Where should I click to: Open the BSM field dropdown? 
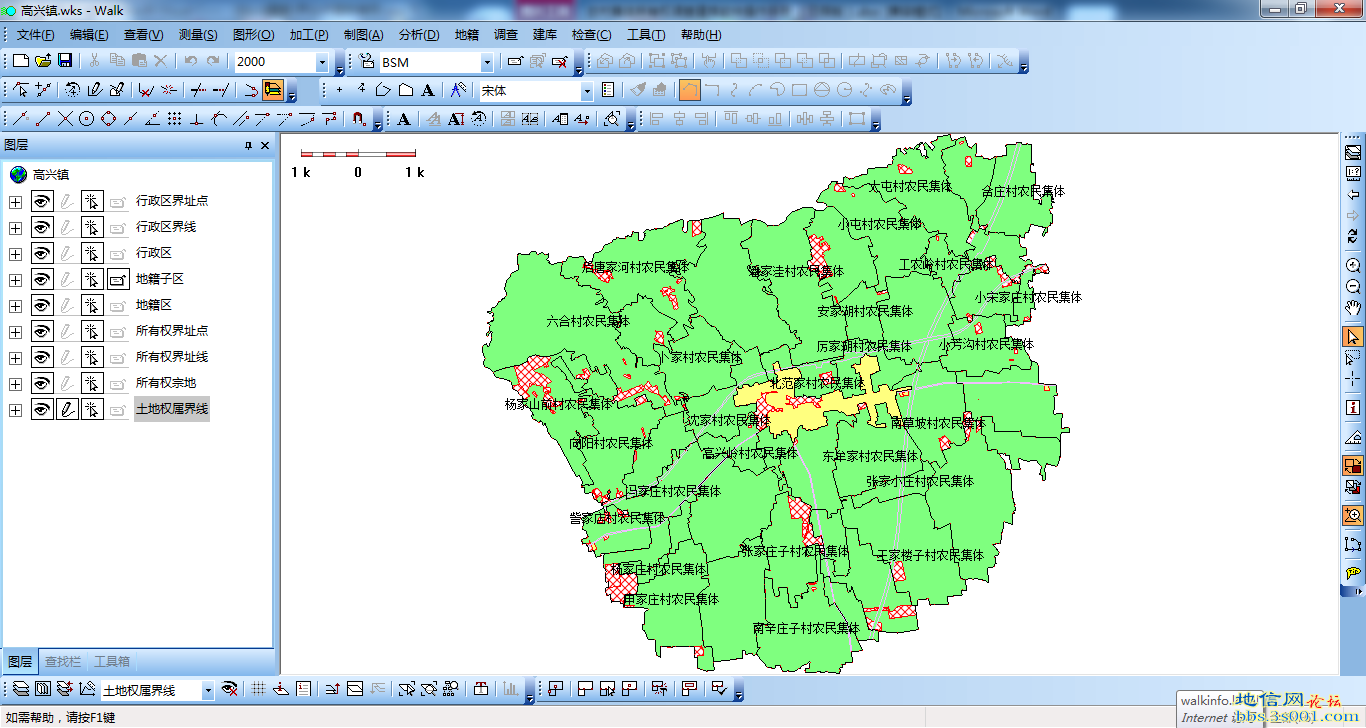(x=487, y=62)
